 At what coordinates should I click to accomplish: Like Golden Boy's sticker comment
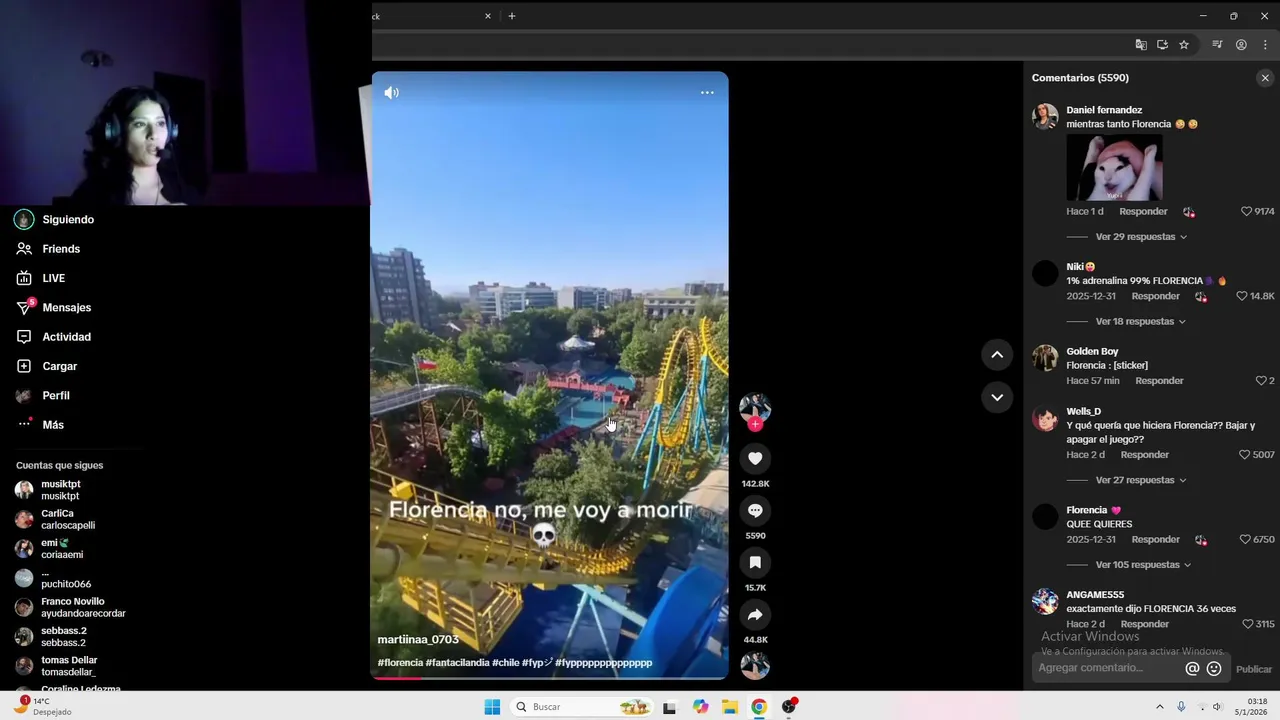click(1261, 381)
